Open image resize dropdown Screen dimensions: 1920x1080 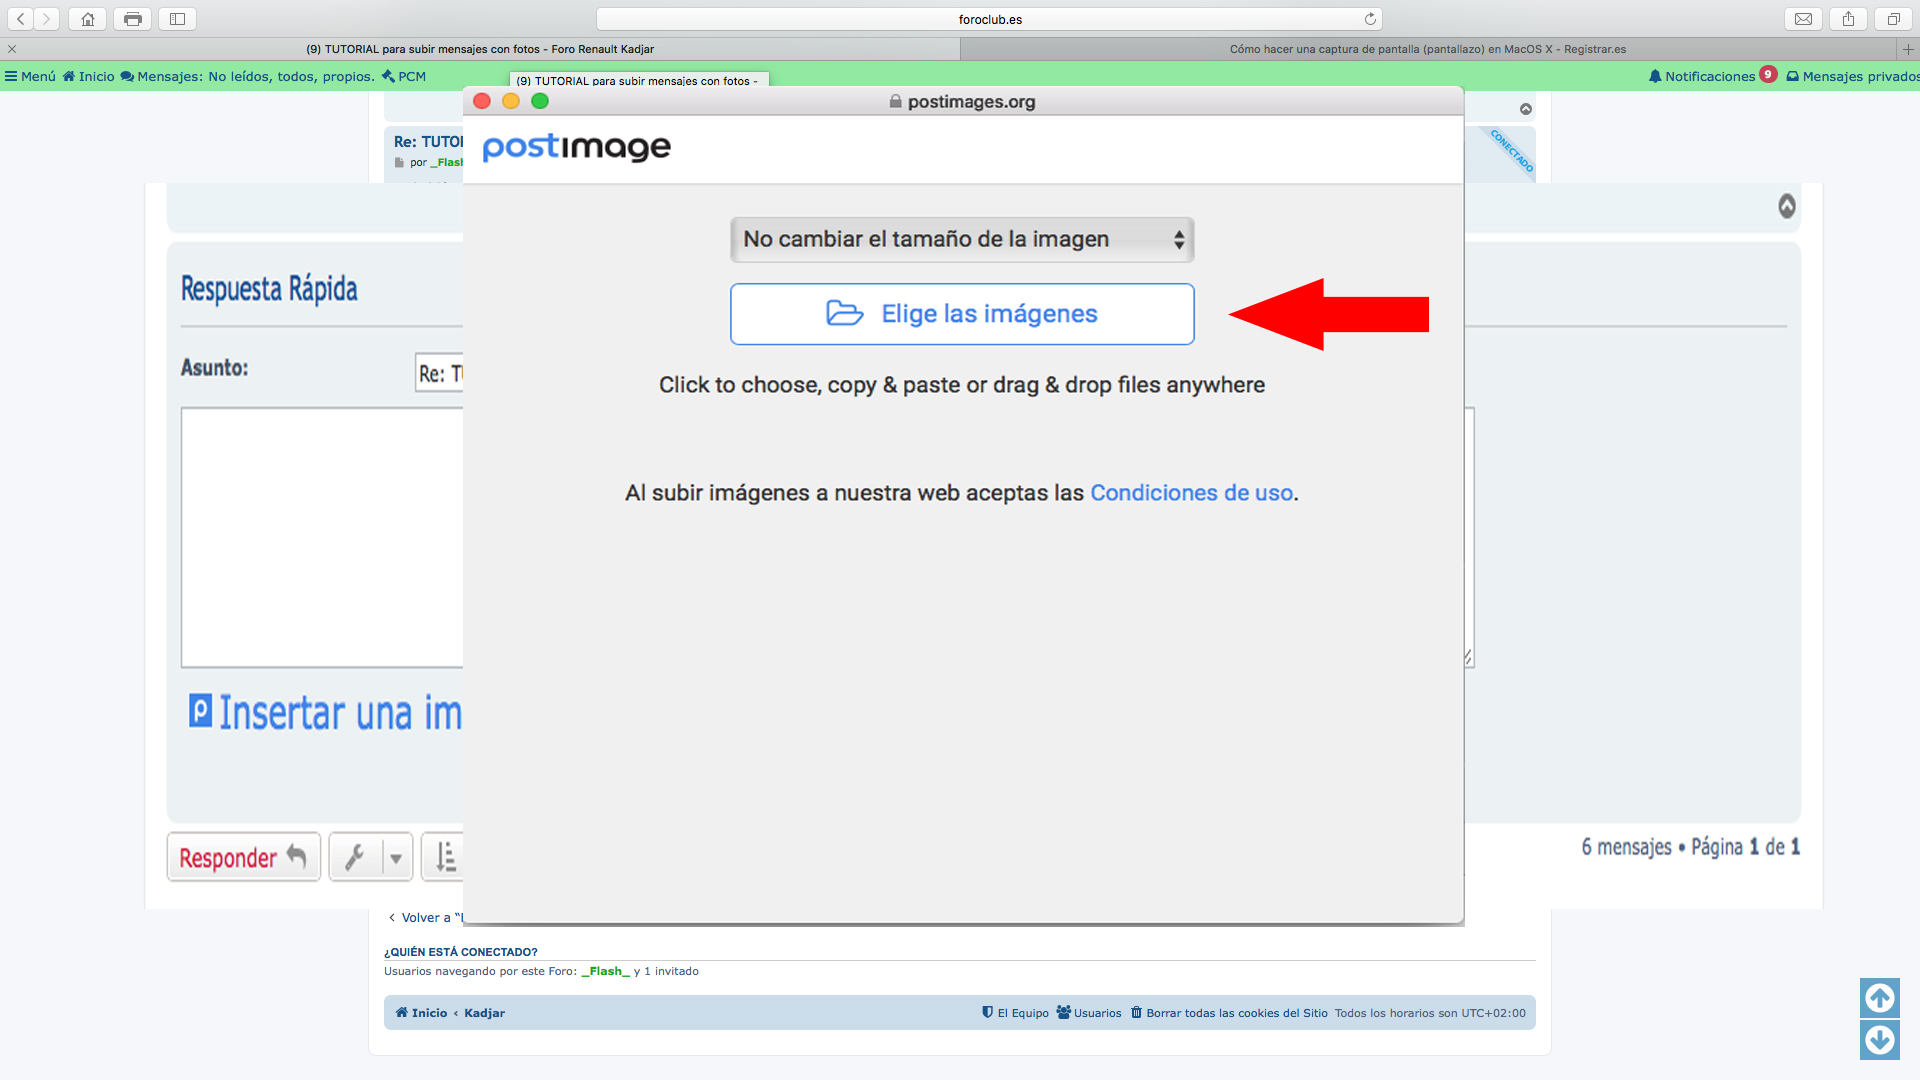click(x=962, y=240)
